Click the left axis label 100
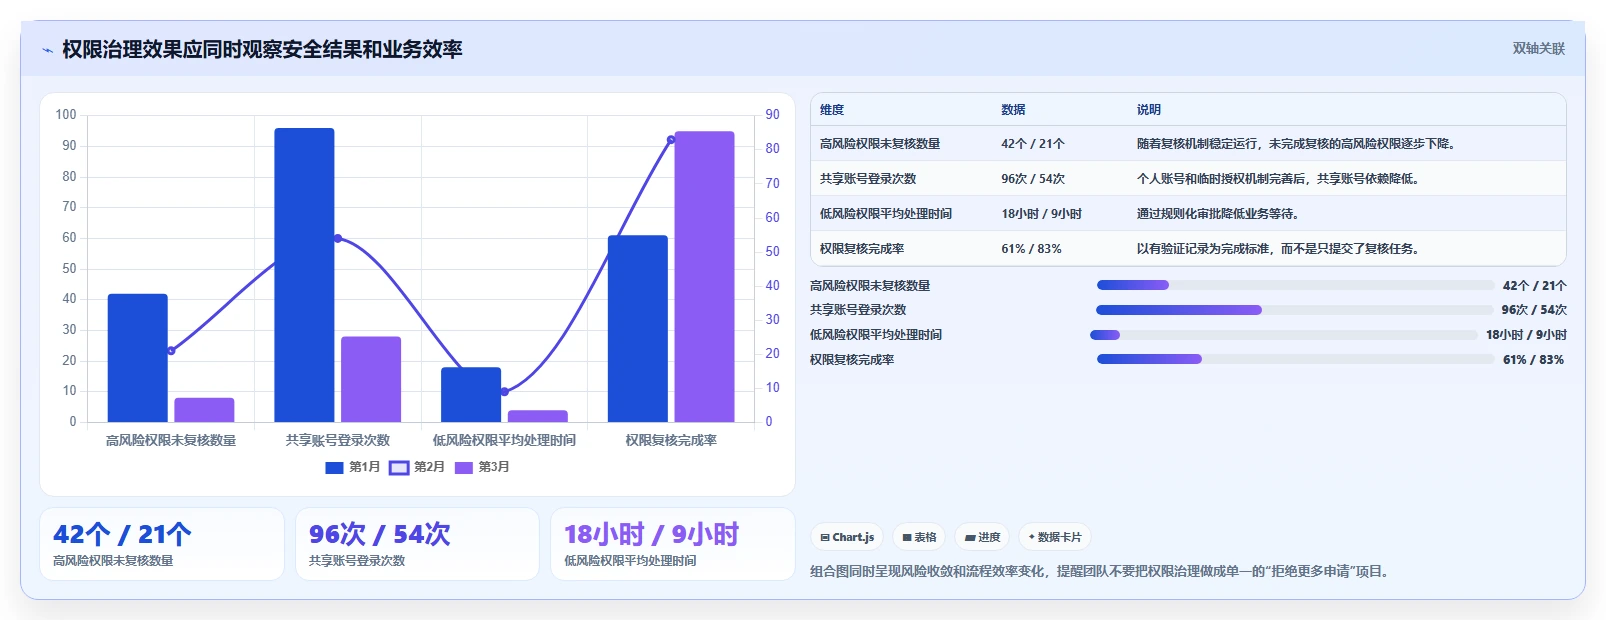The height and width of the screenshot is (620, 1606). (66, 115)
